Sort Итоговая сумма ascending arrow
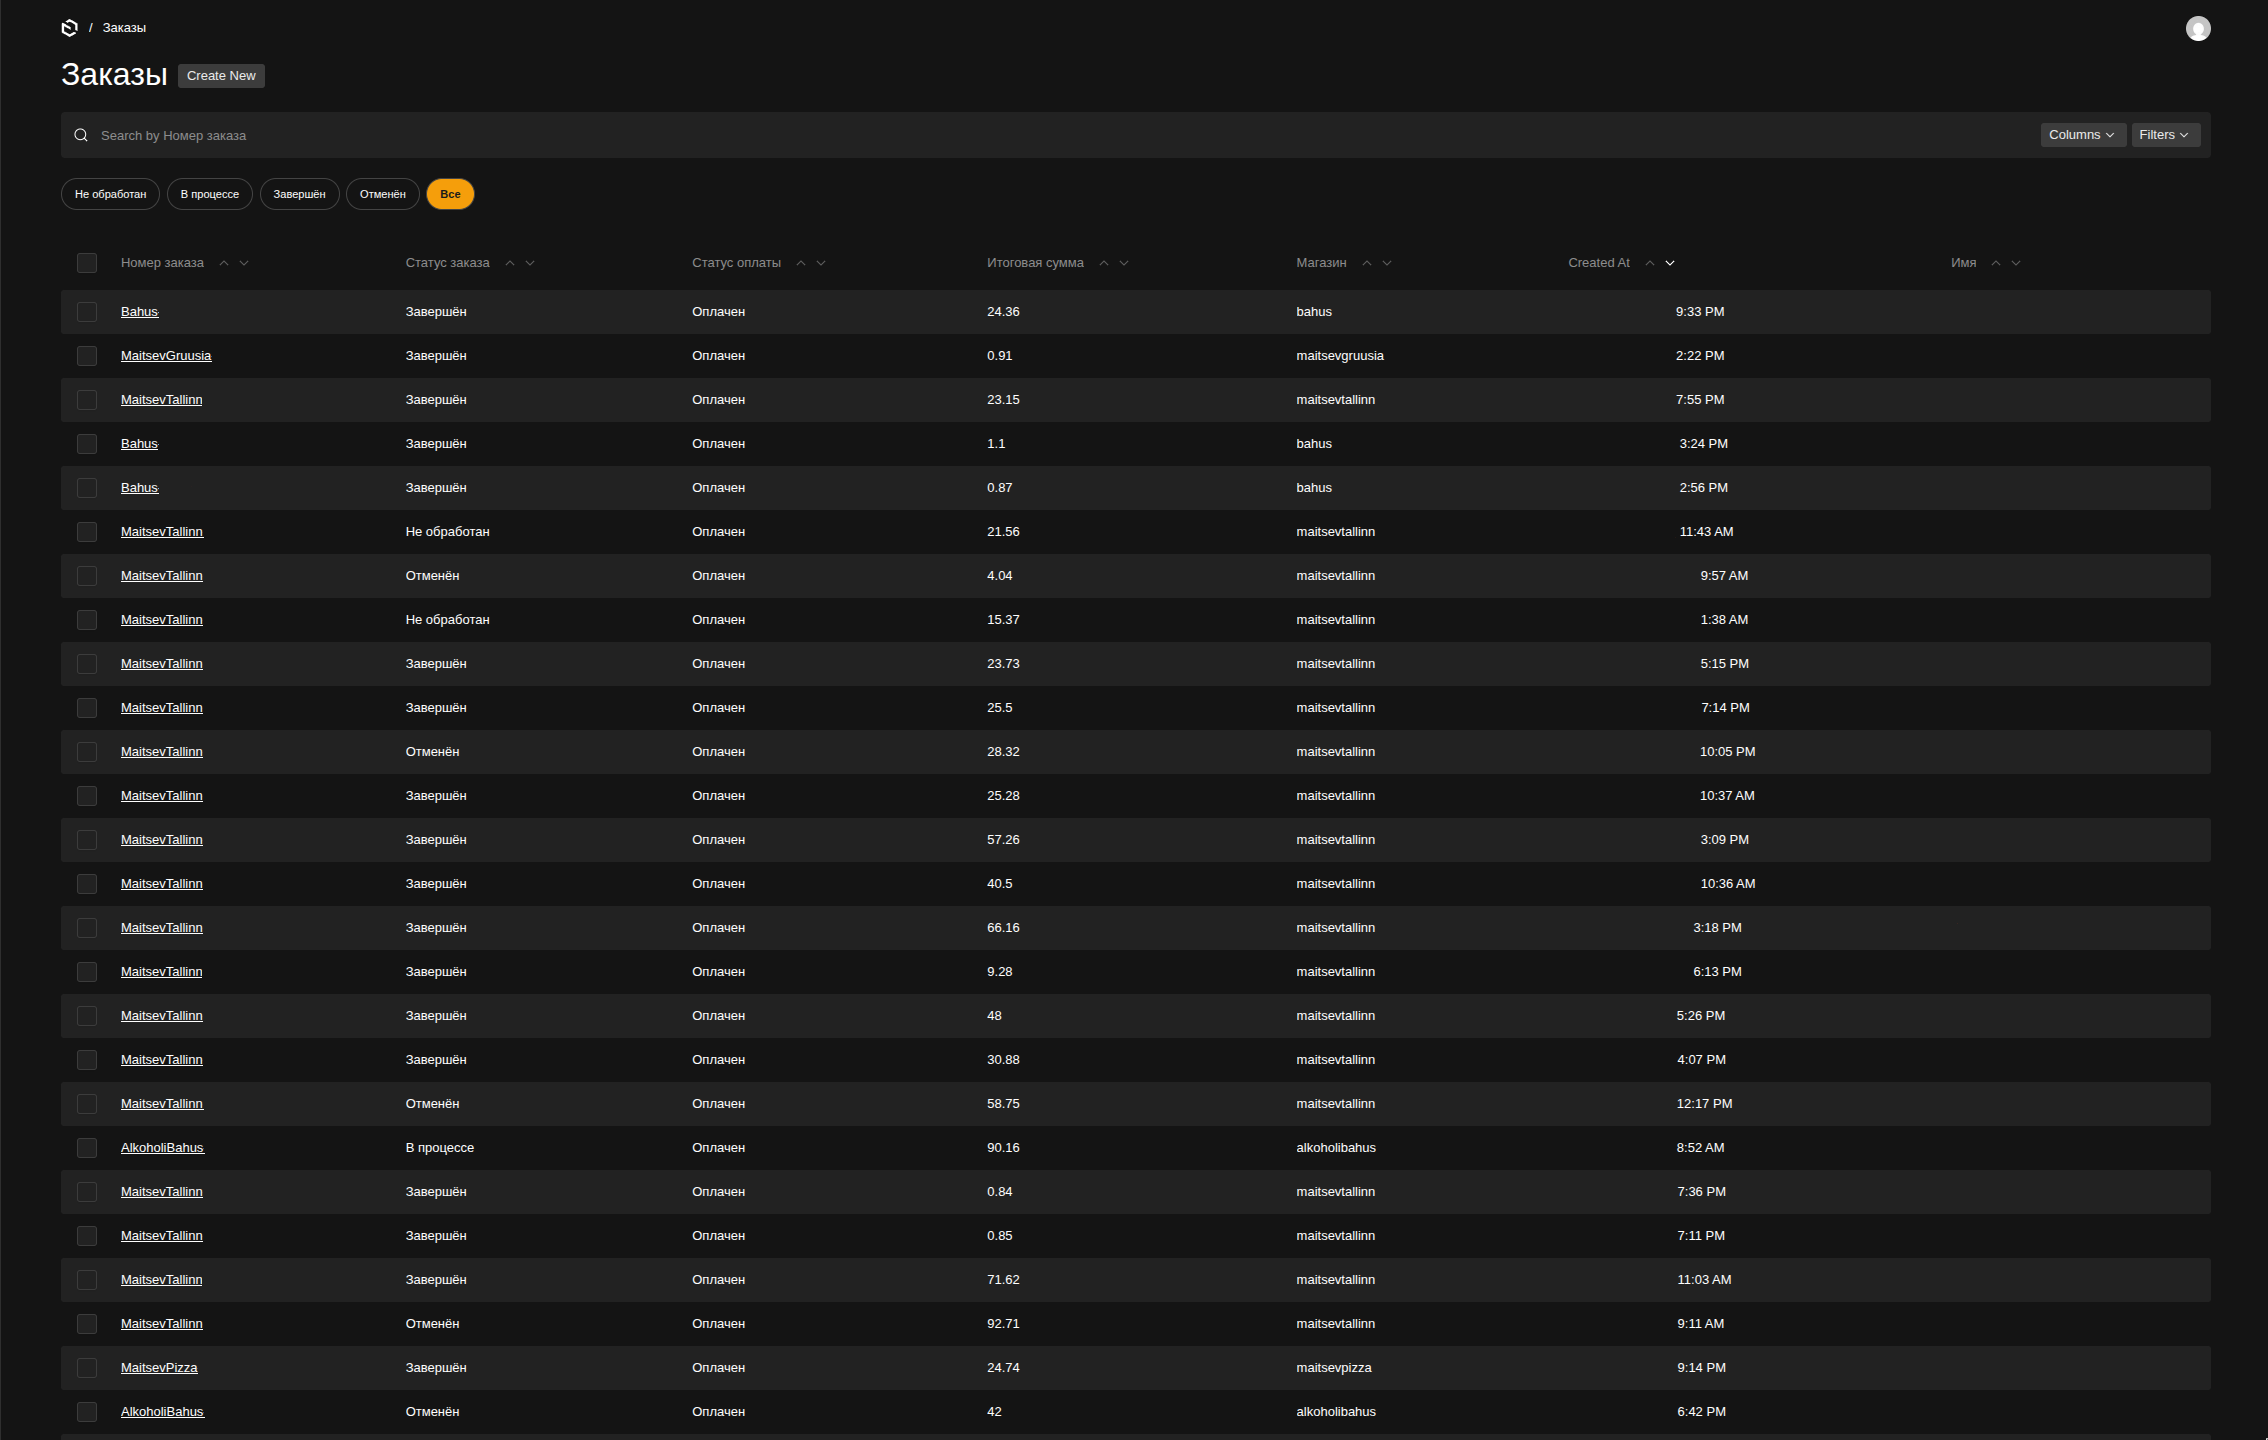The height and width of the screenshot is (1440, 2268). [1104, 263]
